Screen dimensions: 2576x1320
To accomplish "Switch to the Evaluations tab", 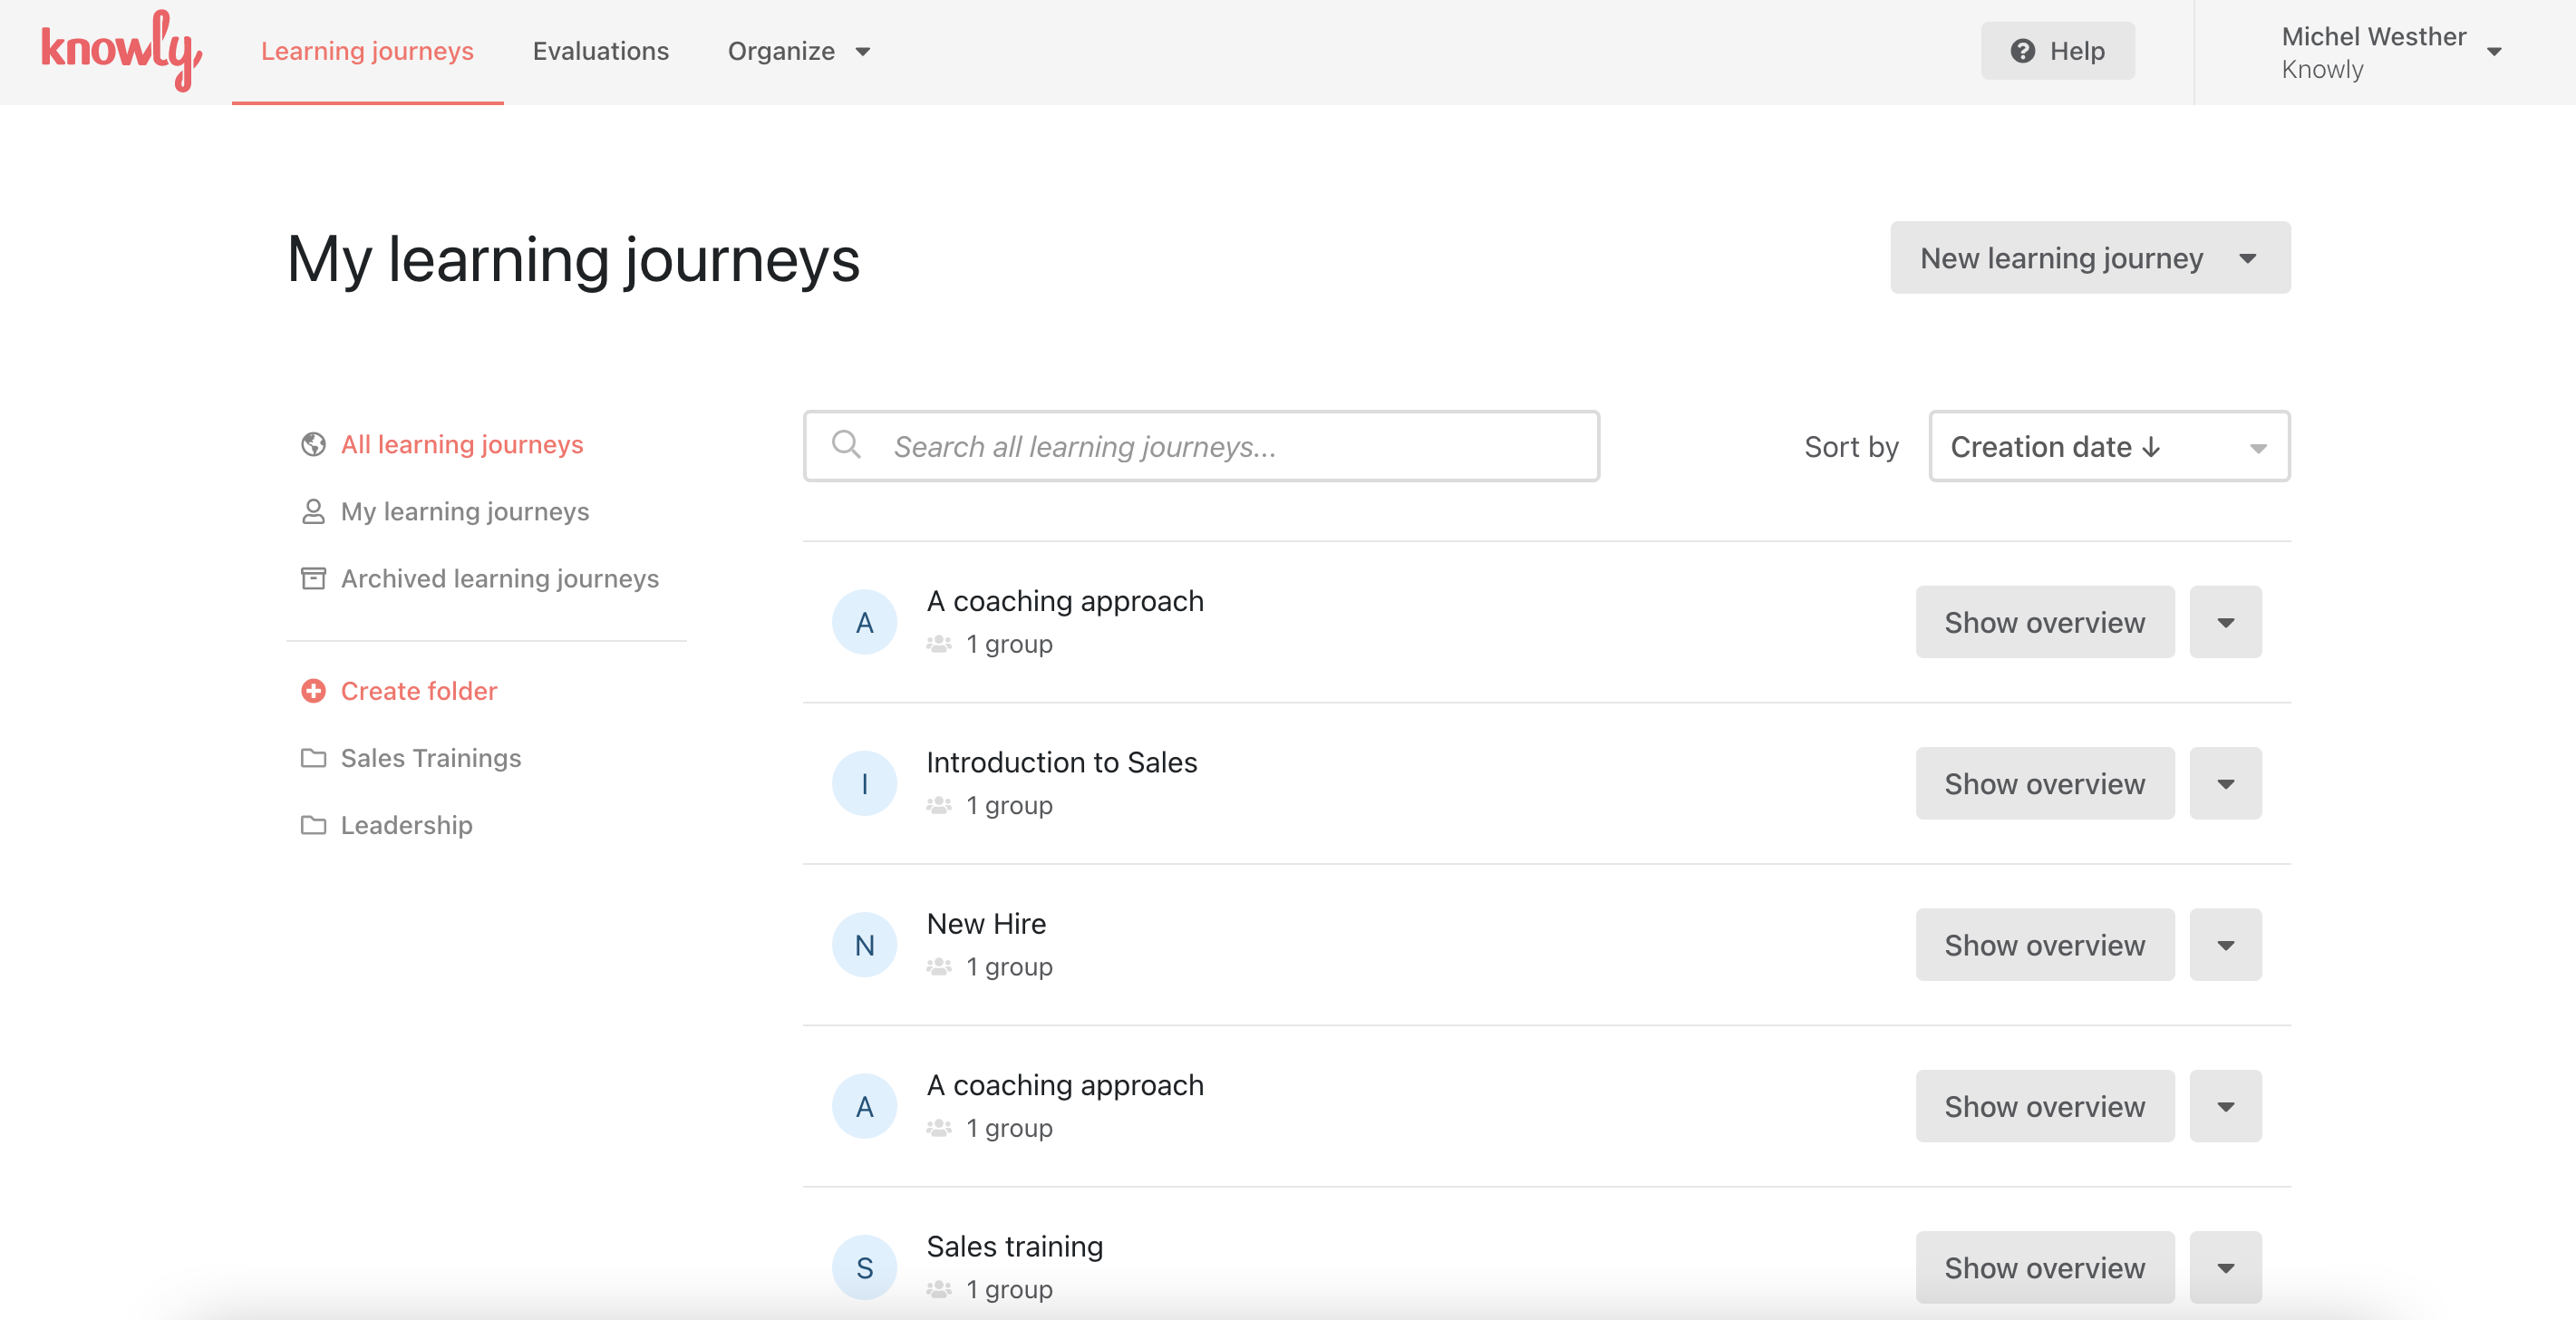I will click(600, 51).
